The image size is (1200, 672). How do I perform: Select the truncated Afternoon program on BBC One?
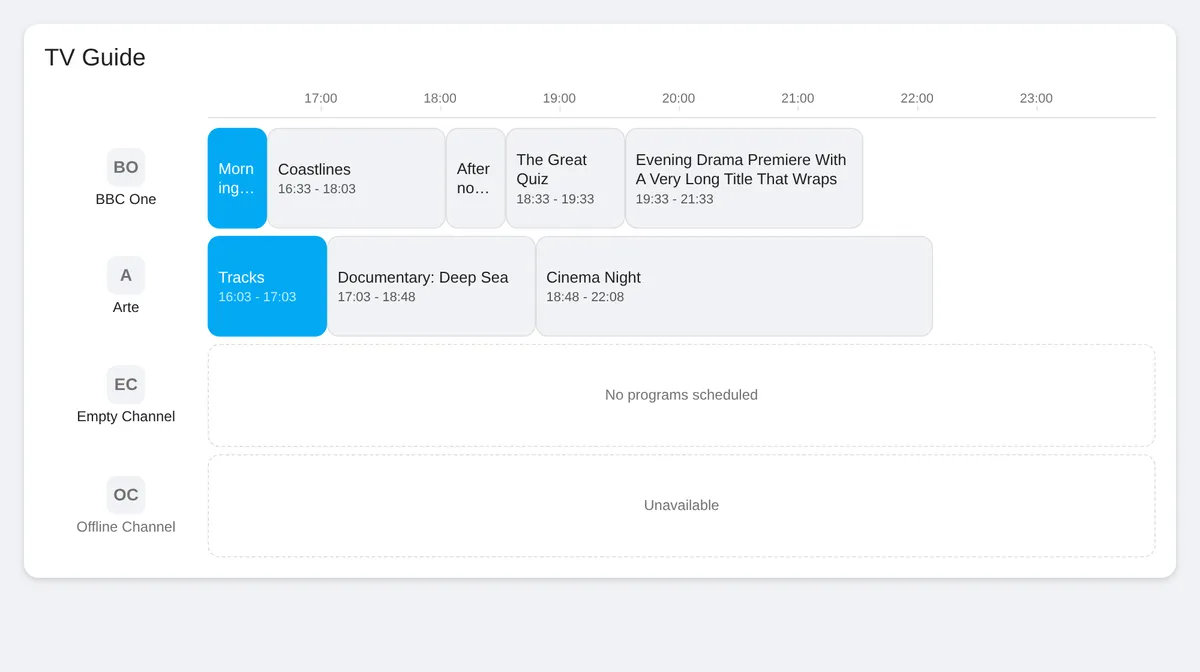pos(476,178)
